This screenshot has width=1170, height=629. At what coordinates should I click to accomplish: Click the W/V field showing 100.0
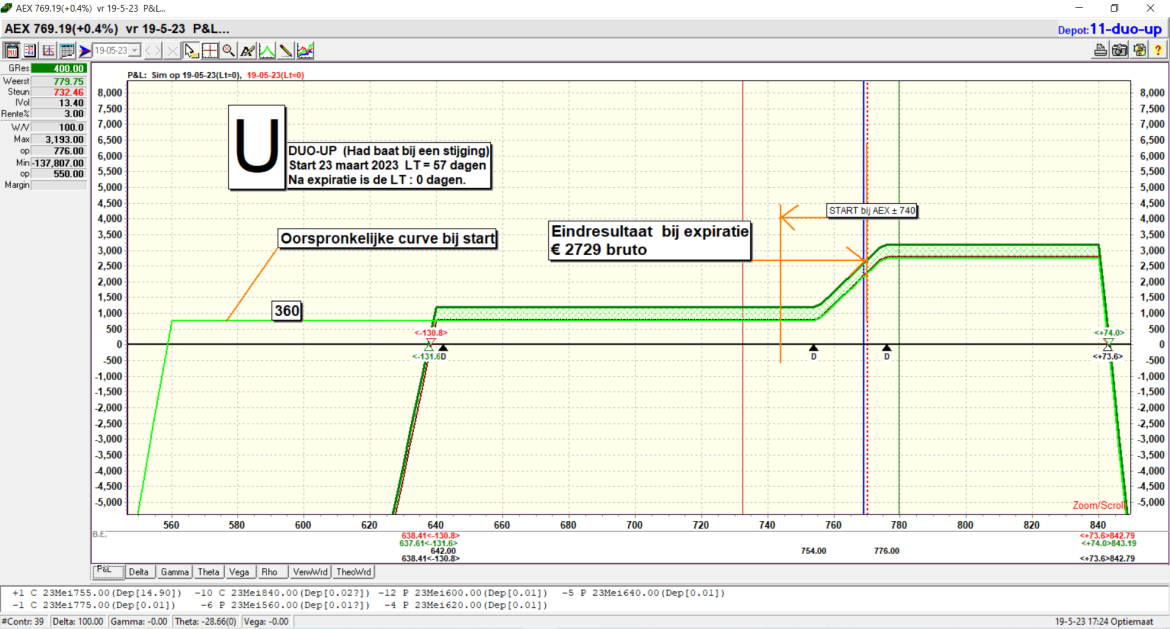click(58, 128)
